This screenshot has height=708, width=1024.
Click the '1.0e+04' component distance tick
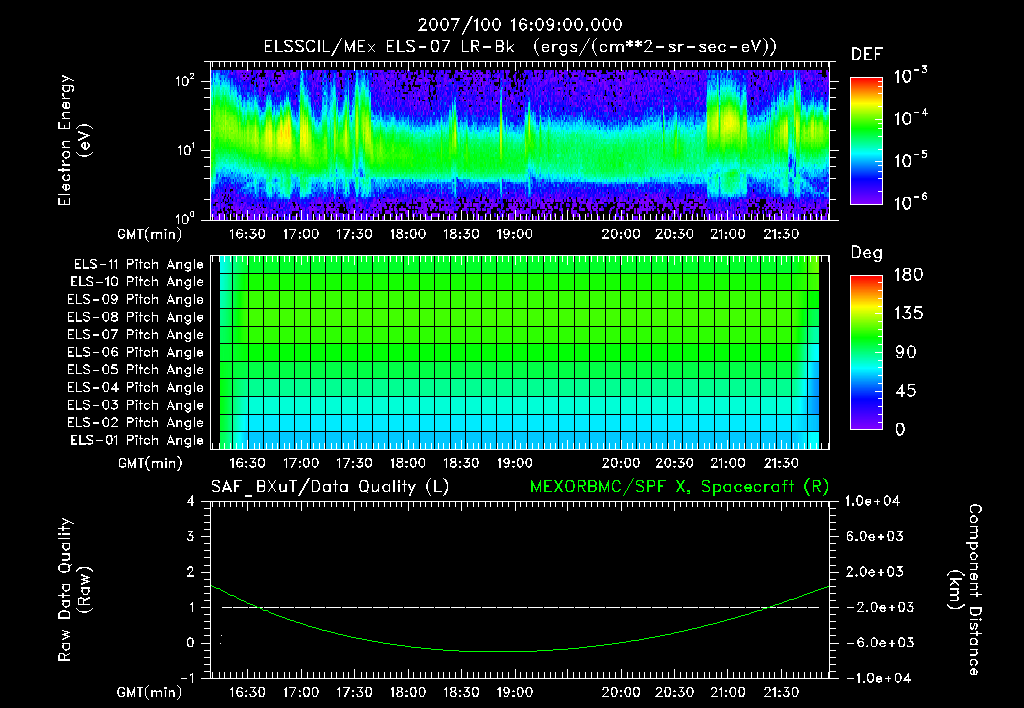(x=872, y=501)
